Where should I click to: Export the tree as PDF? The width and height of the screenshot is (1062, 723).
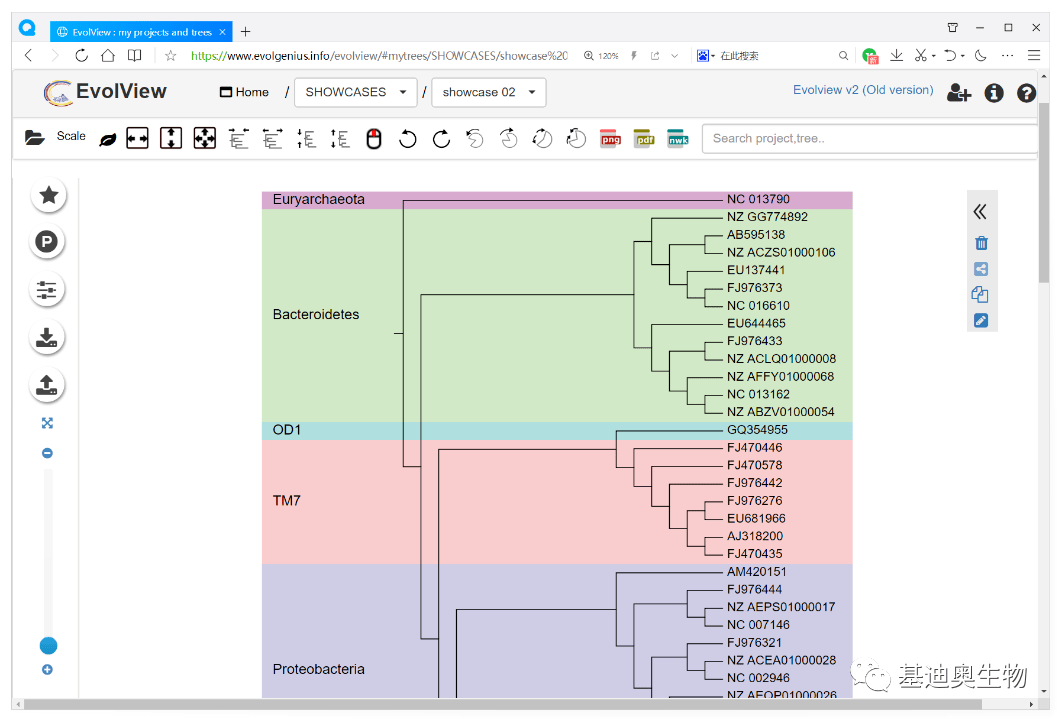(x=644, y=139)
